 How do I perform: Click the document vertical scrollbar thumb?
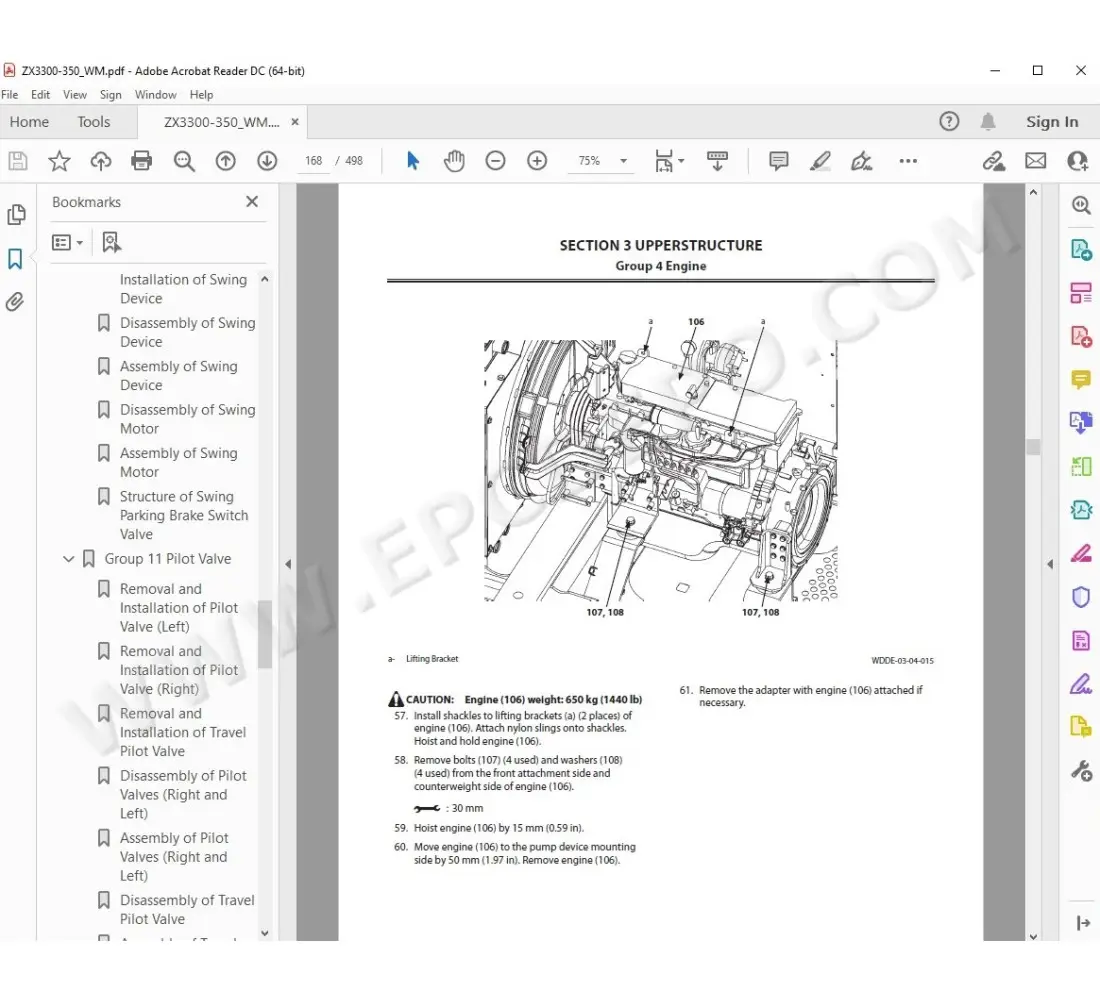point(1033,447)
